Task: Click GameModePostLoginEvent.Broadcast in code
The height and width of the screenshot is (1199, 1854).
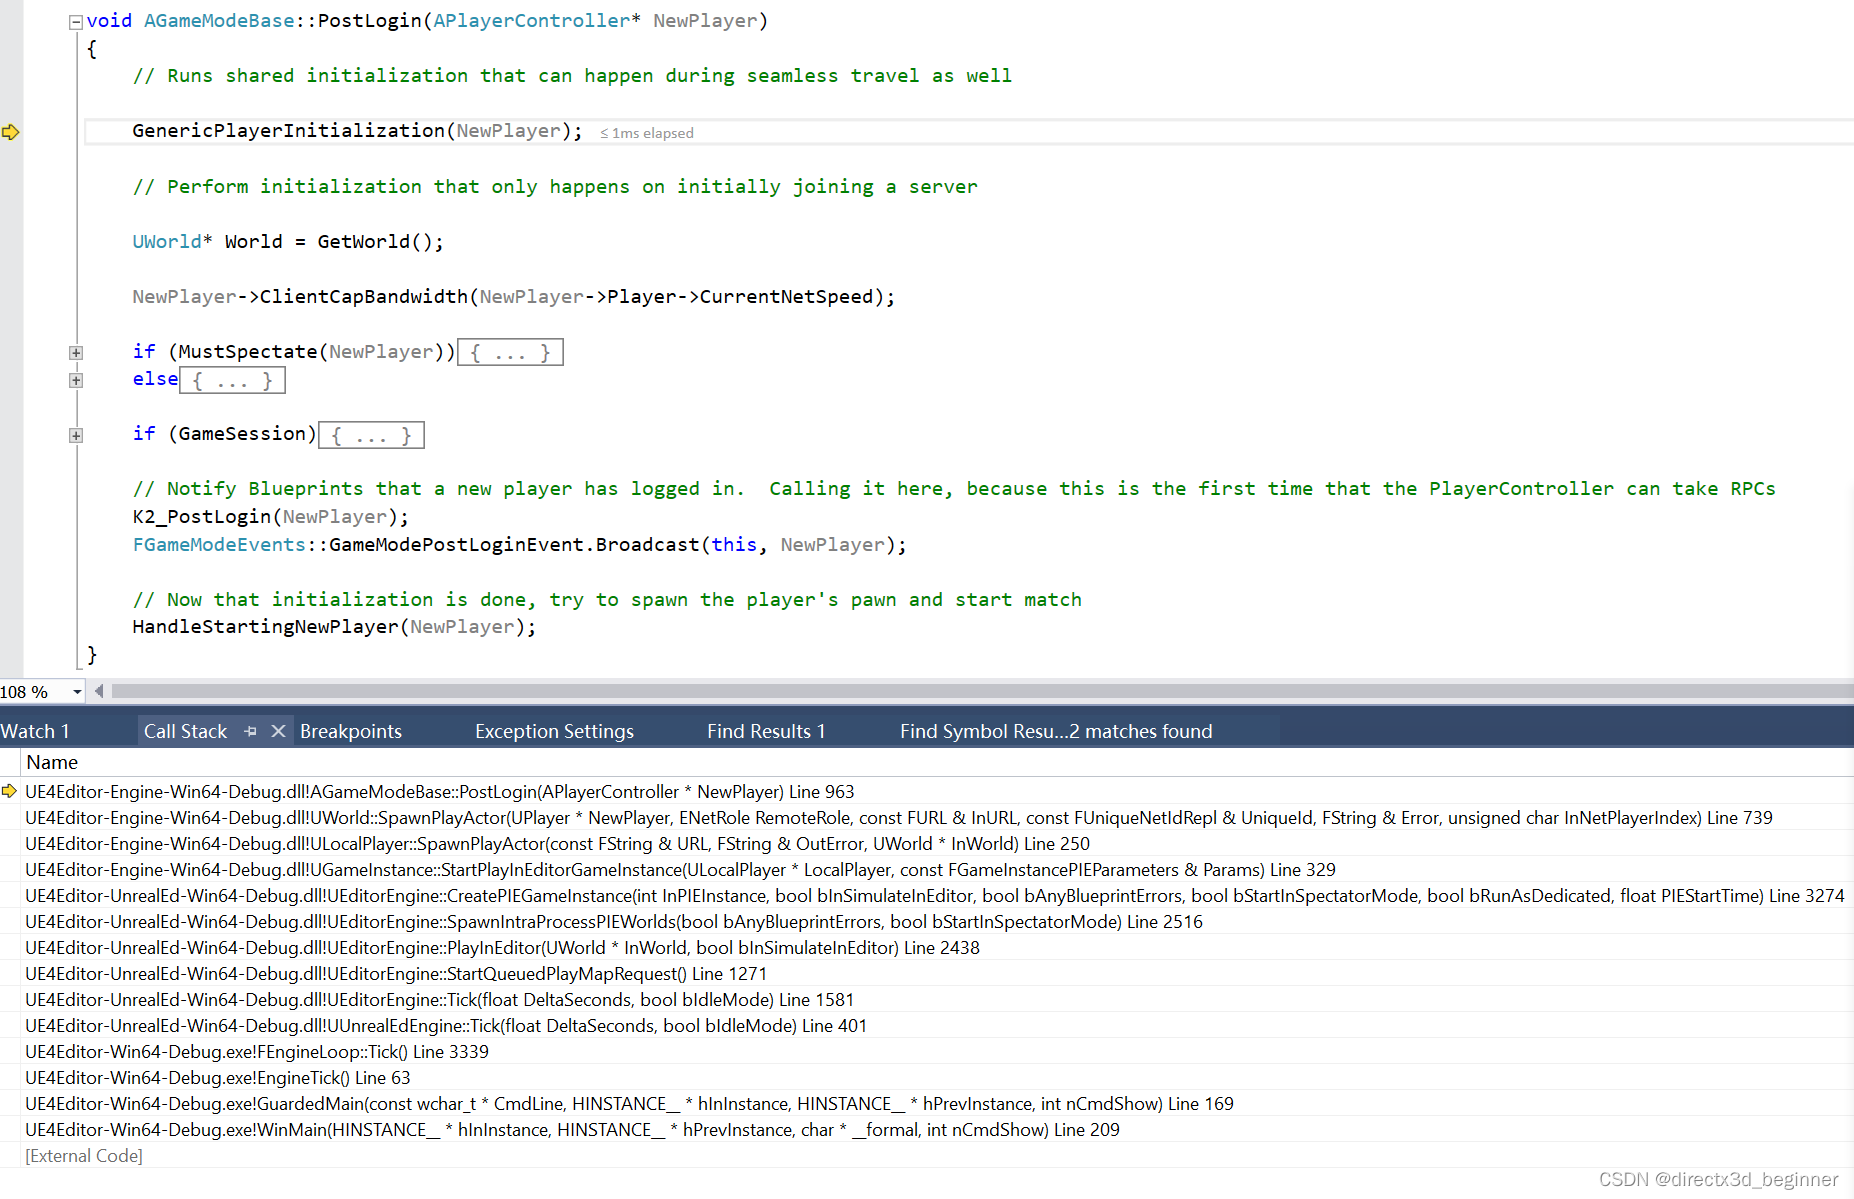Action: [x=515, y=545]
